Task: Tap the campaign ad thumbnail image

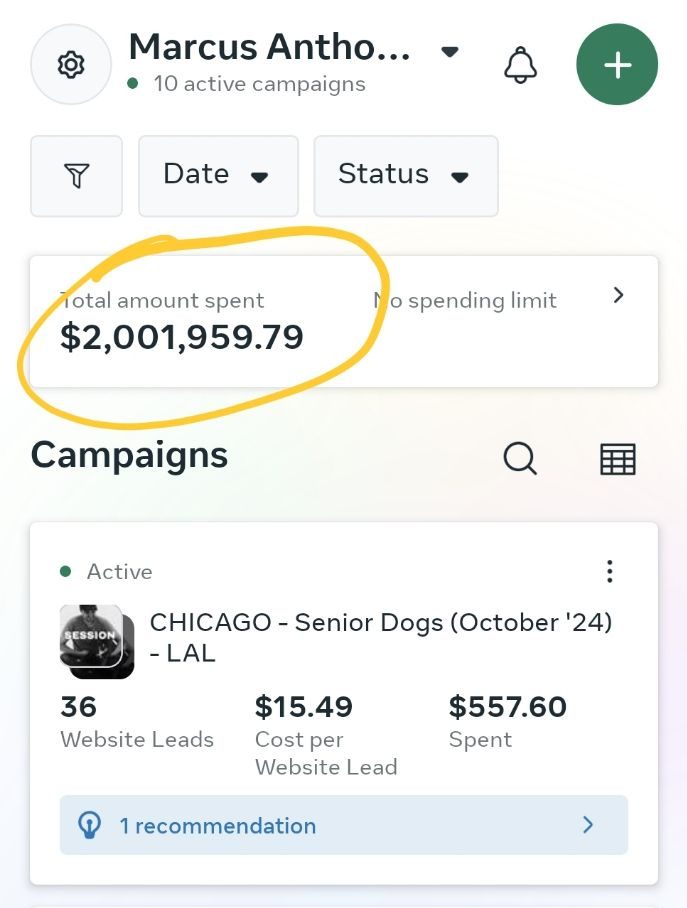Action: tap(97, 641)
